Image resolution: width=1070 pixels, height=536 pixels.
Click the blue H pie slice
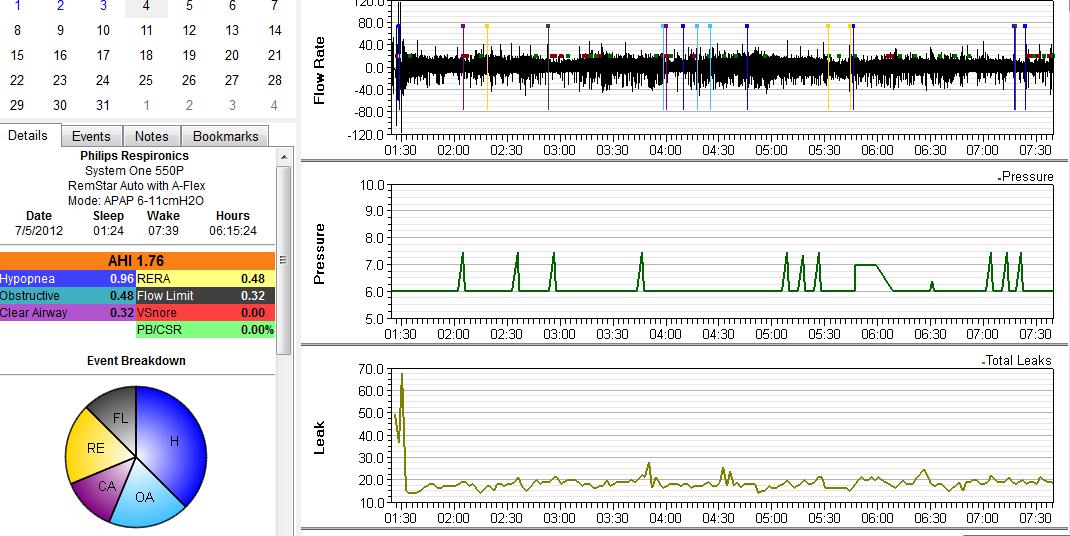174,441
